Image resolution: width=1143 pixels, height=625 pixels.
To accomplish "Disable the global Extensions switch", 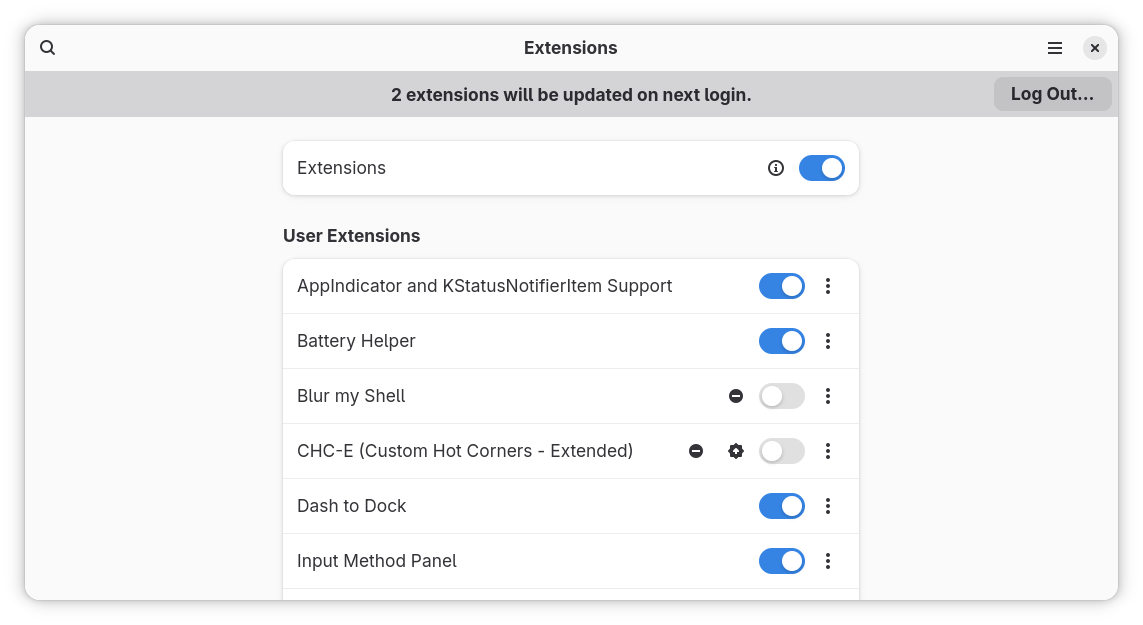I will (821, 168).
